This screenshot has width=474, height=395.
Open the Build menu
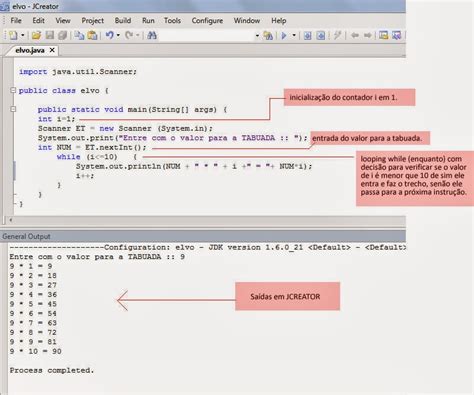pos(123,20)
